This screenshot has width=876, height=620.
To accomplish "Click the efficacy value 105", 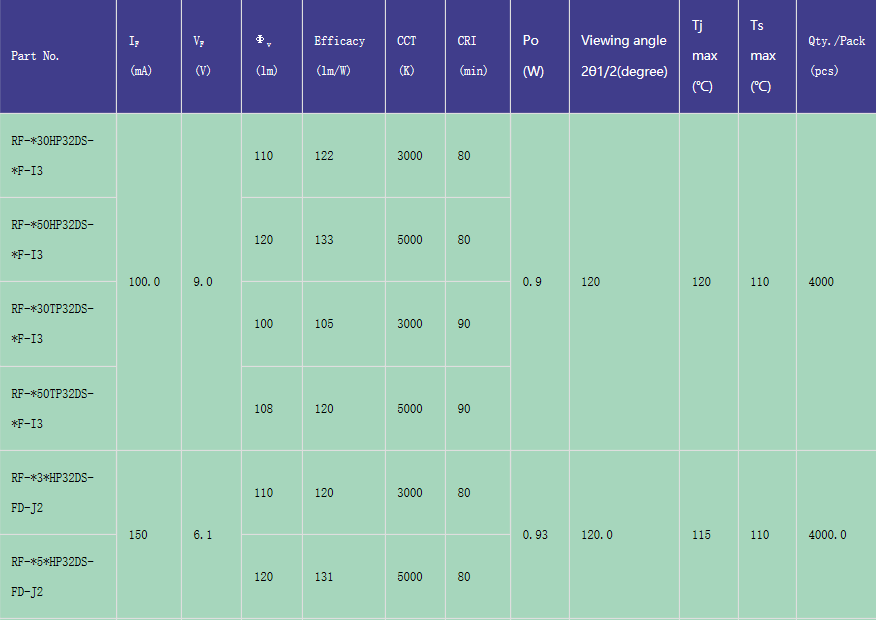I will [x=324, y=324].
